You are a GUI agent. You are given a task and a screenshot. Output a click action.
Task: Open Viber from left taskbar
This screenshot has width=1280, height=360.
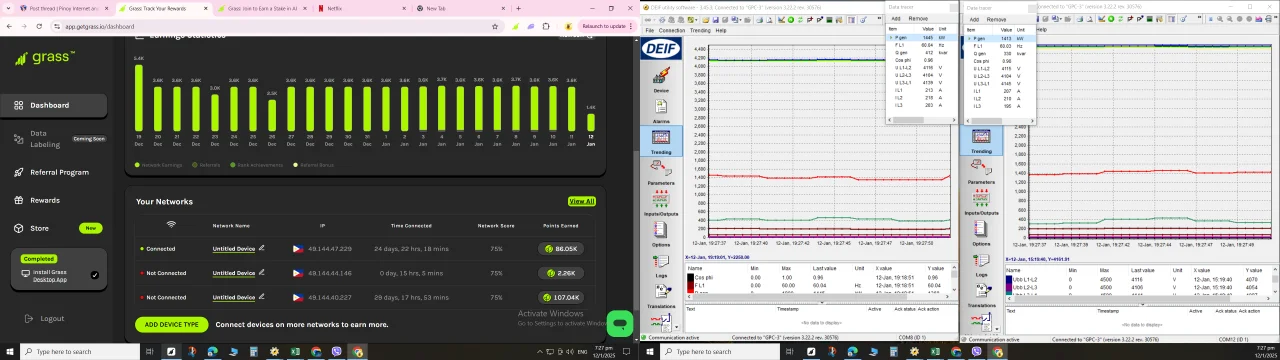tap(337, 352)
